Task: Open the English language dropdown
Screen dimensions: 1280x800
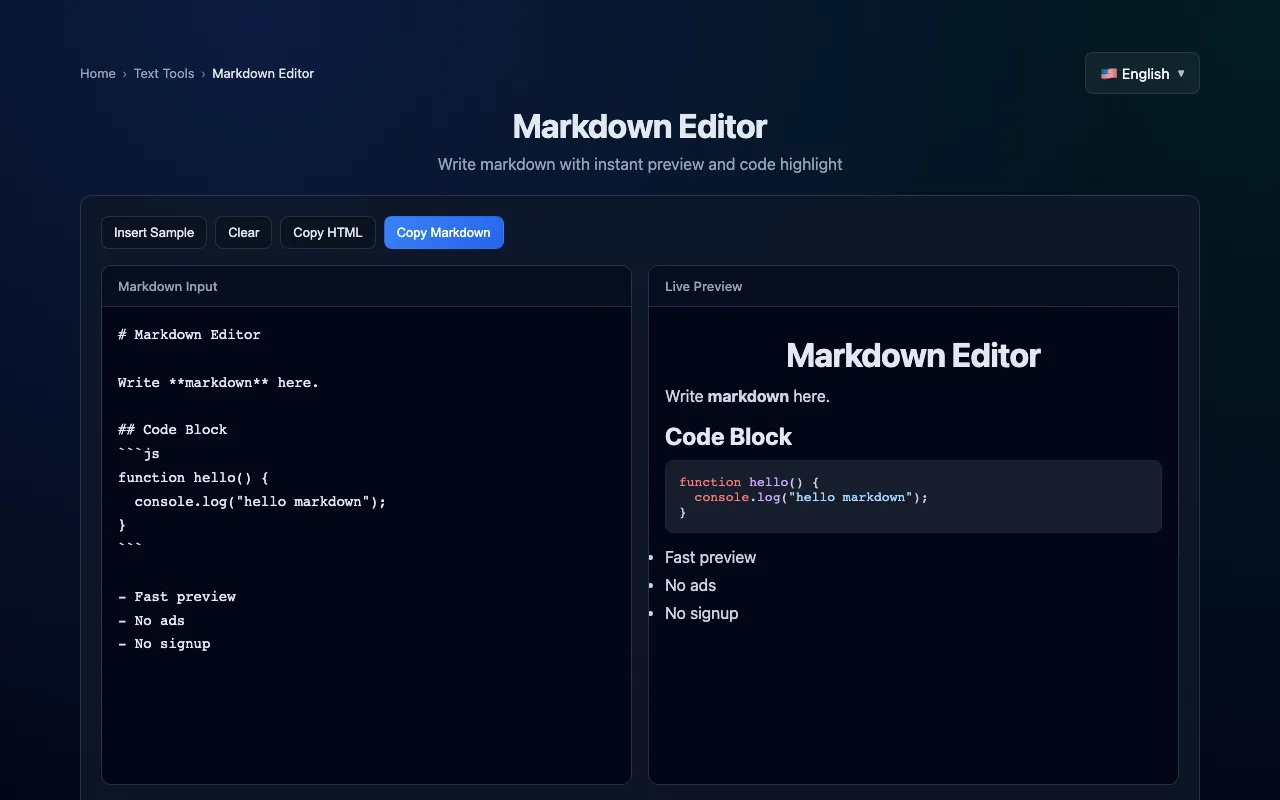Action: [x=1142, y=73]
